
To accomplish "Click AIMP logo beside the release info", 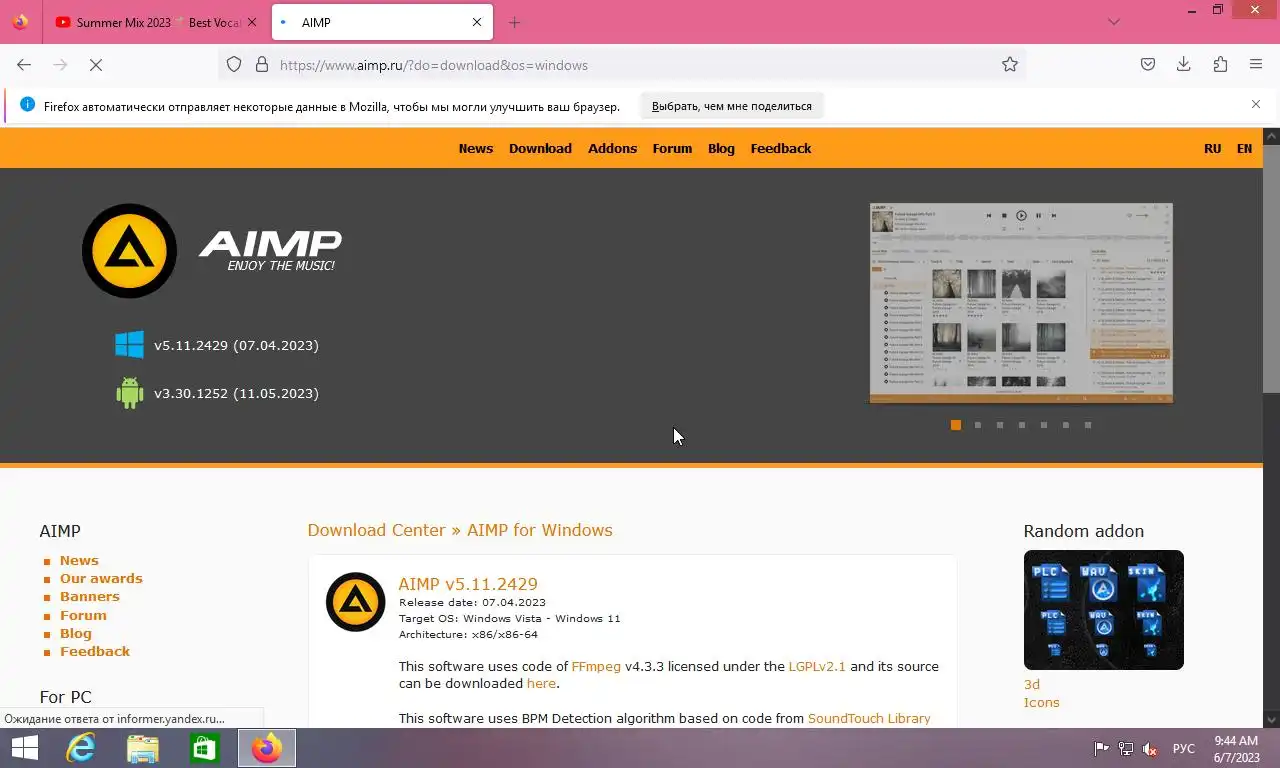I will 355,602.
